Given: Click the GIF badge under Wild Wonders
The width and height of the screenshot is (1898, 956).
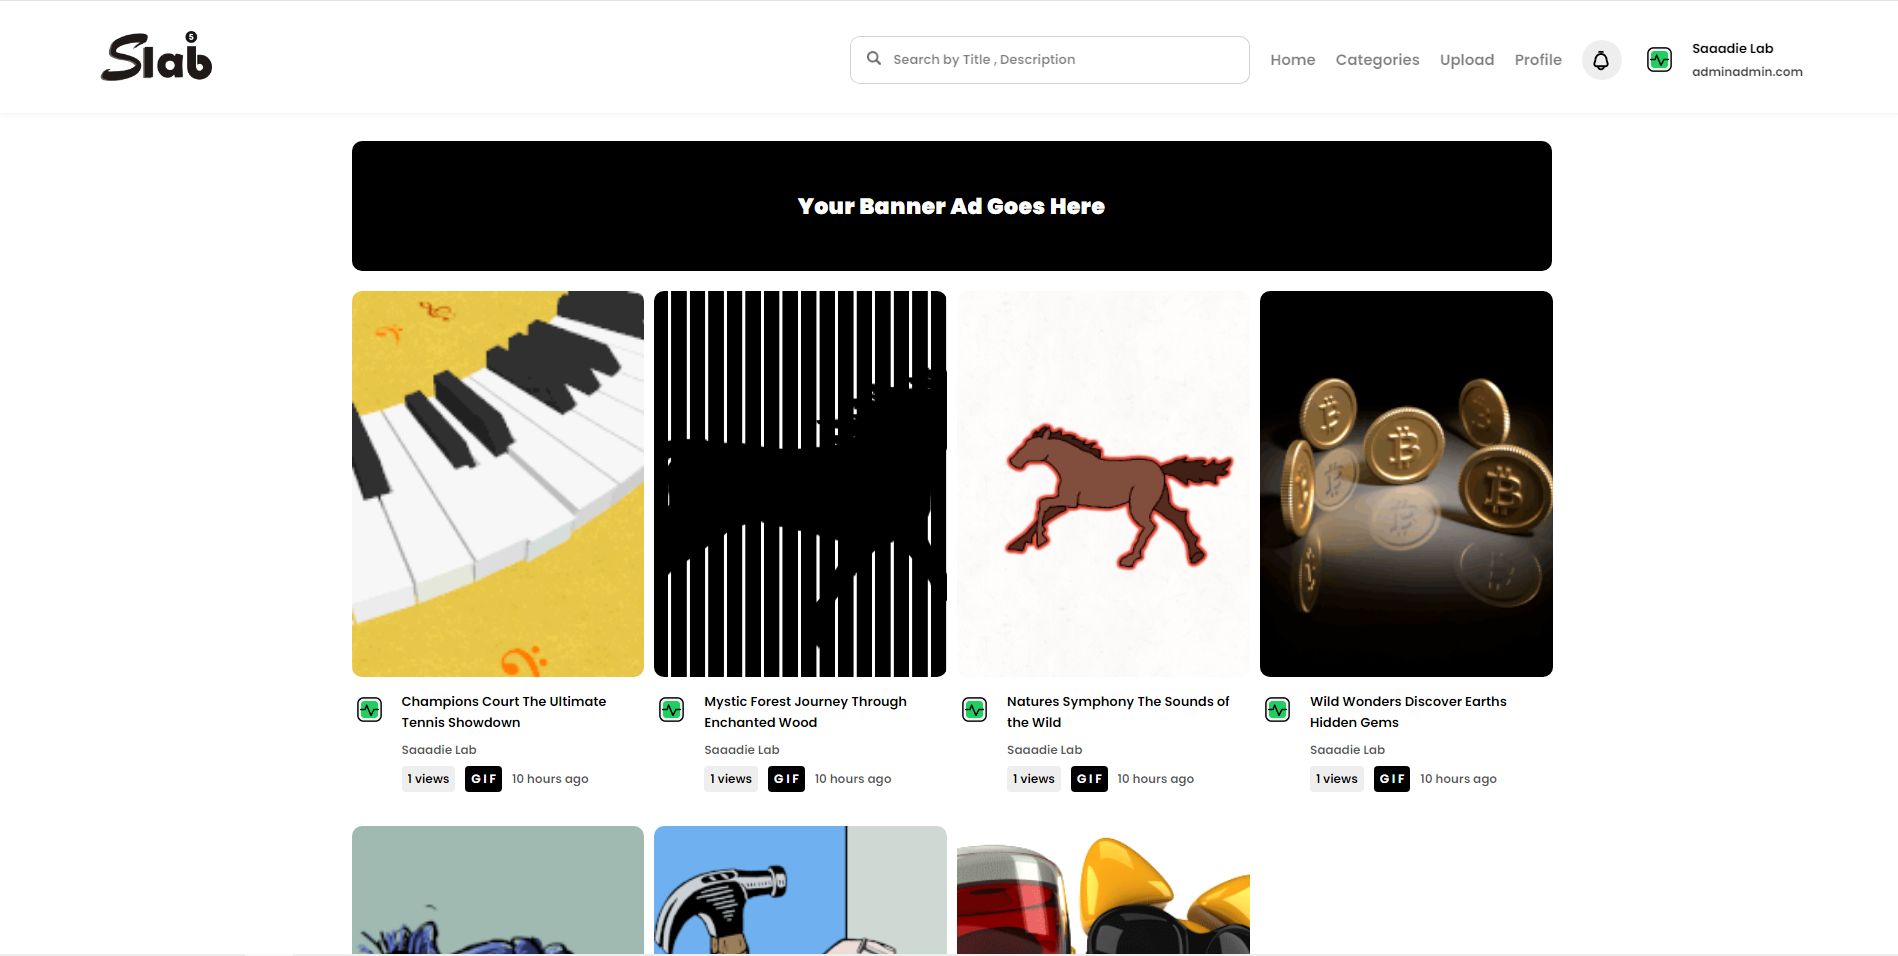Looking at the screenshot, I should click(1391, 779).
